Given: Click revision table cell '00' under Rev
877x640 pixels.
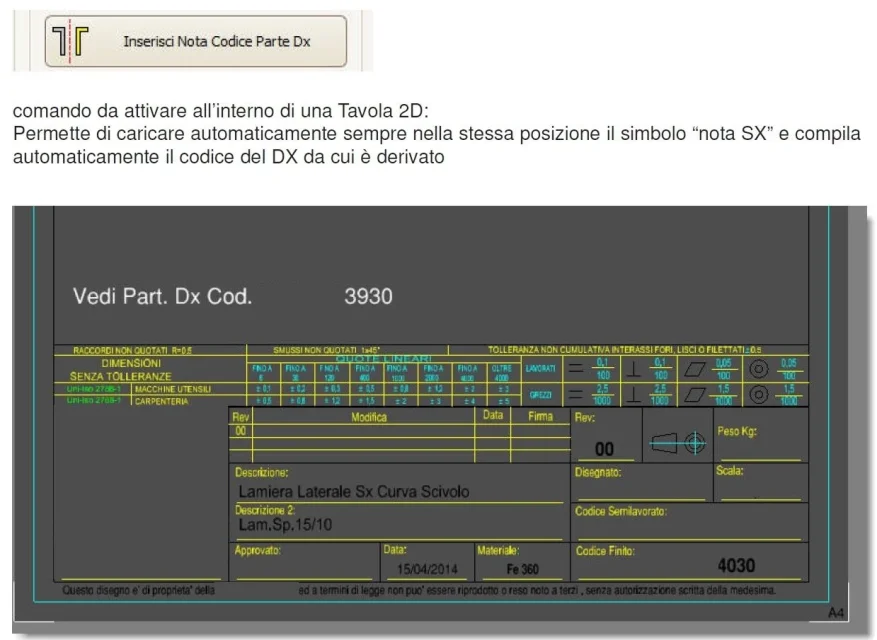Looking at the screenshot, I should 241,431.
